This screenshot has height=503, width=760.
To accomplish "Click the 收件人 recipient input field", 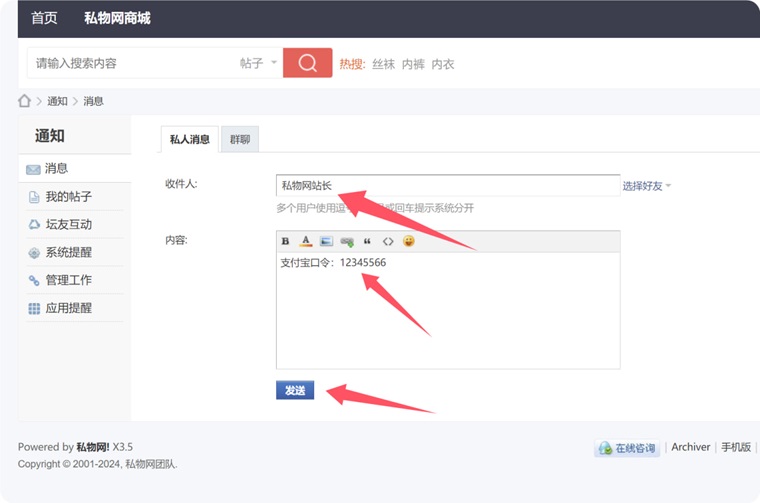I will click(x=447, y=186).
